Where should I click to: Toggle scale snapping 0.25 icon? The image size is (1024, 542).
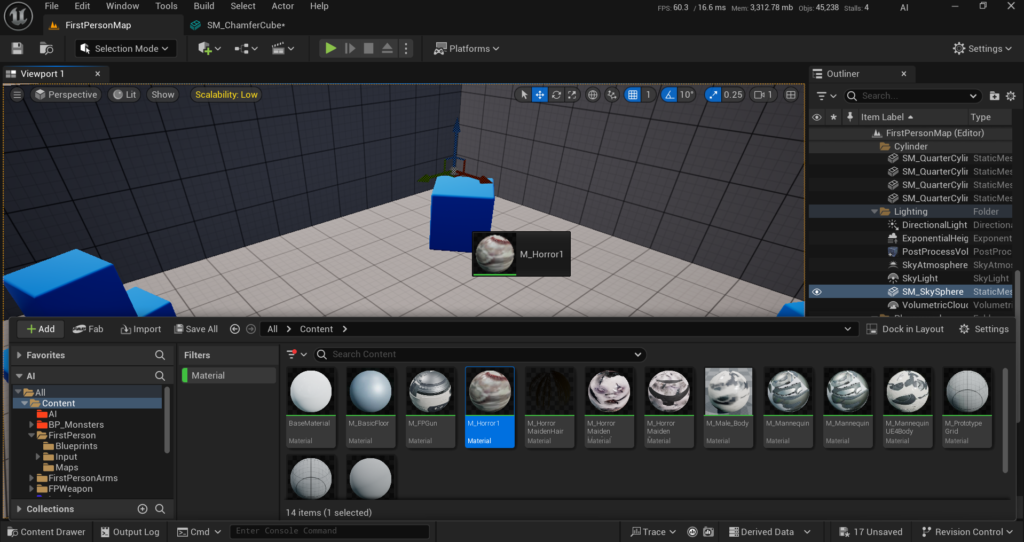click(712, 95)
